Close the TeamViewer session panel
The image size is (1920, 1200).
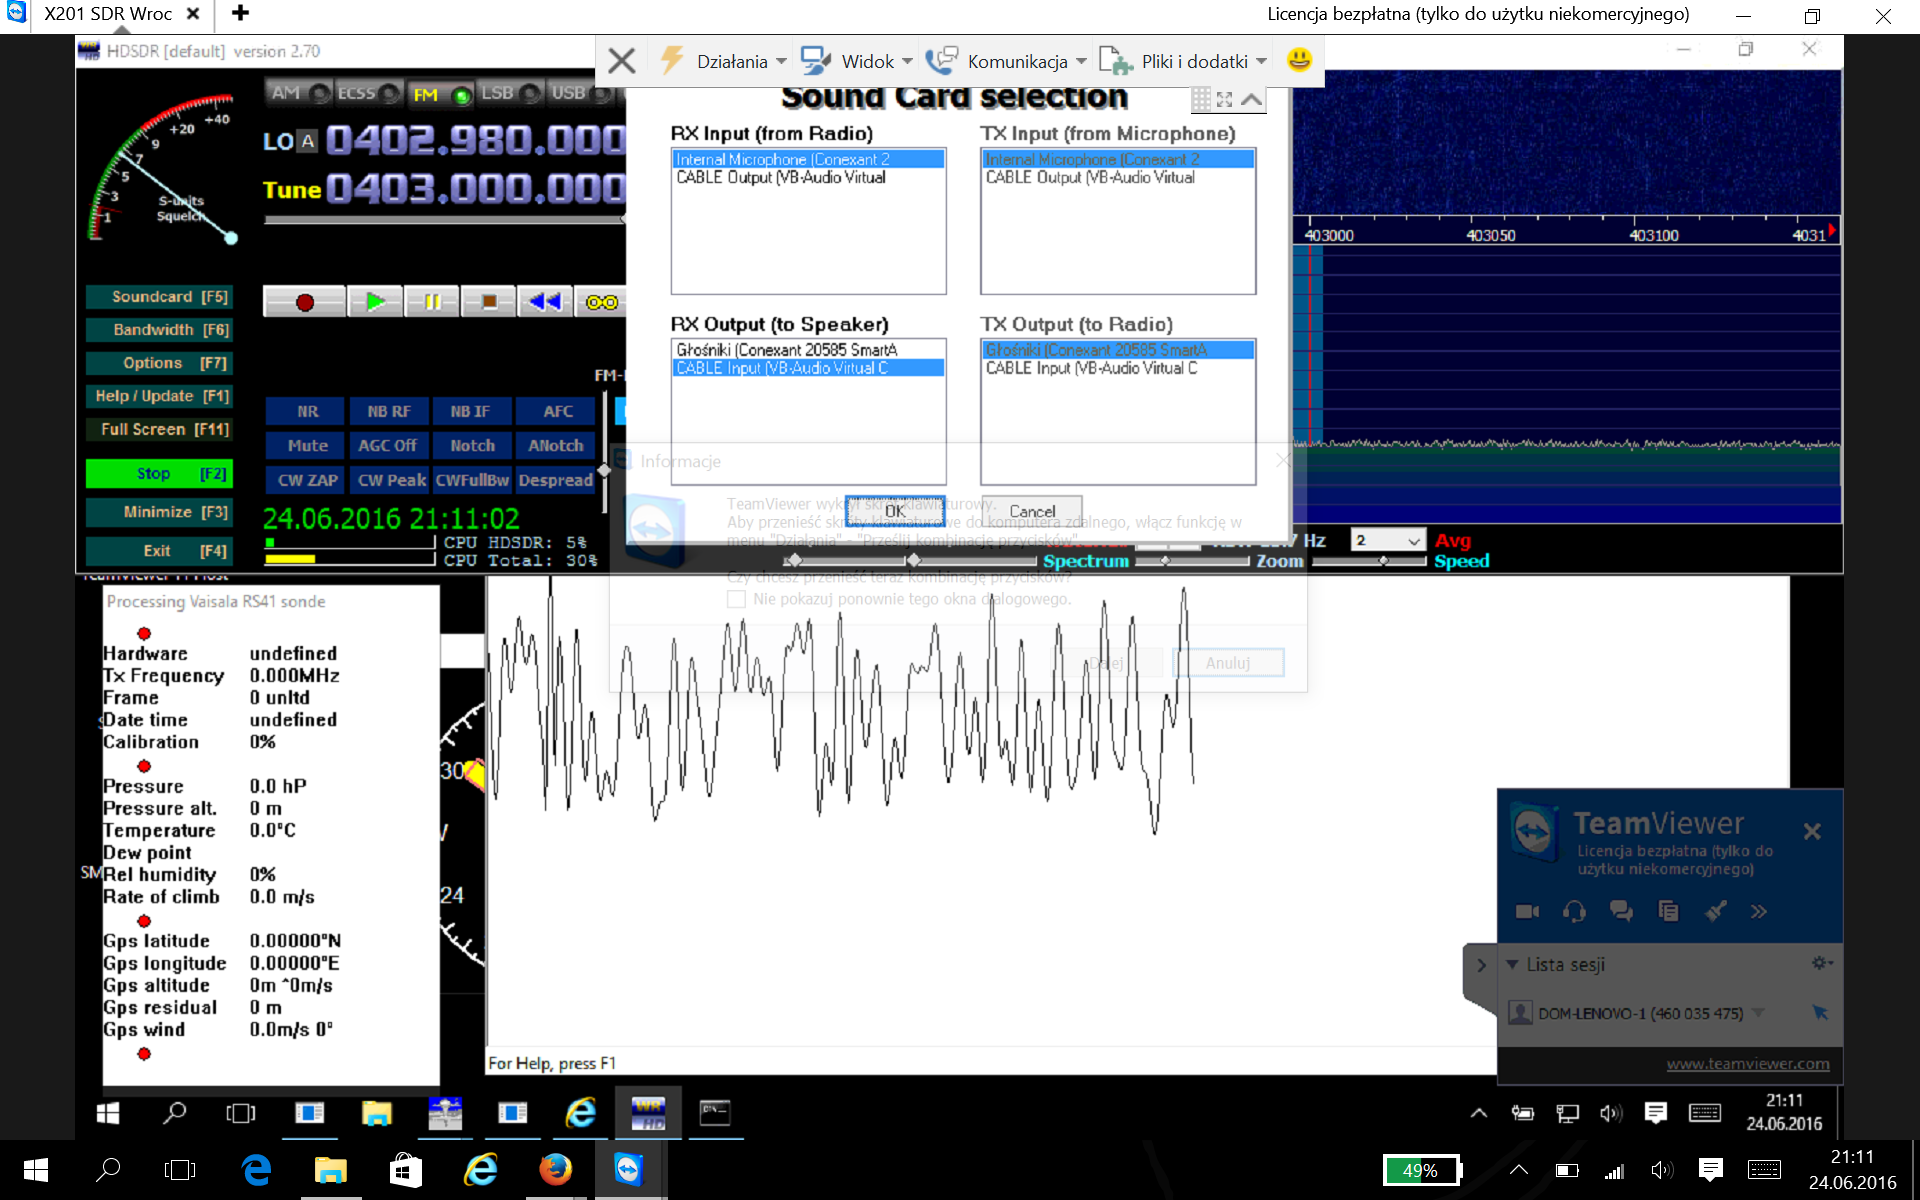(x=1812, y=831)
